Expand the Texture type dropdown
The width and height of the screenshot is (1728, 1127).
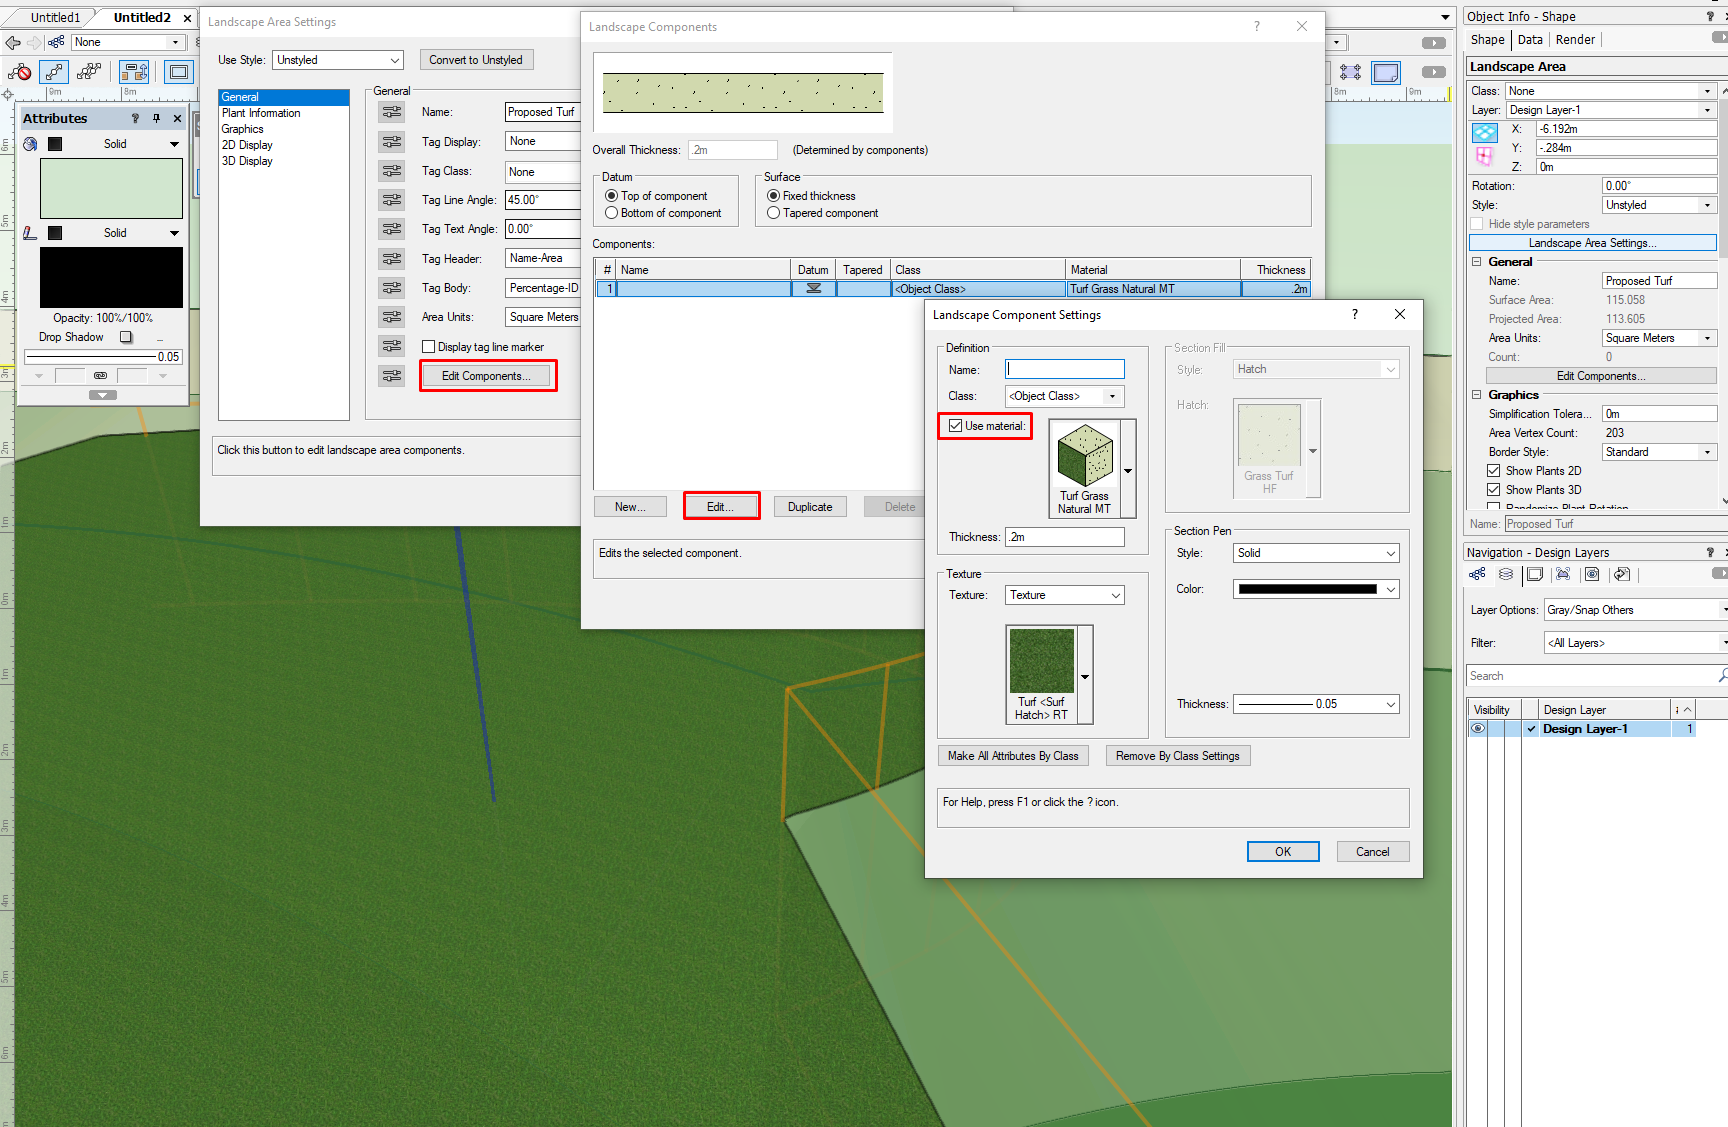(x=1064, y=595)
